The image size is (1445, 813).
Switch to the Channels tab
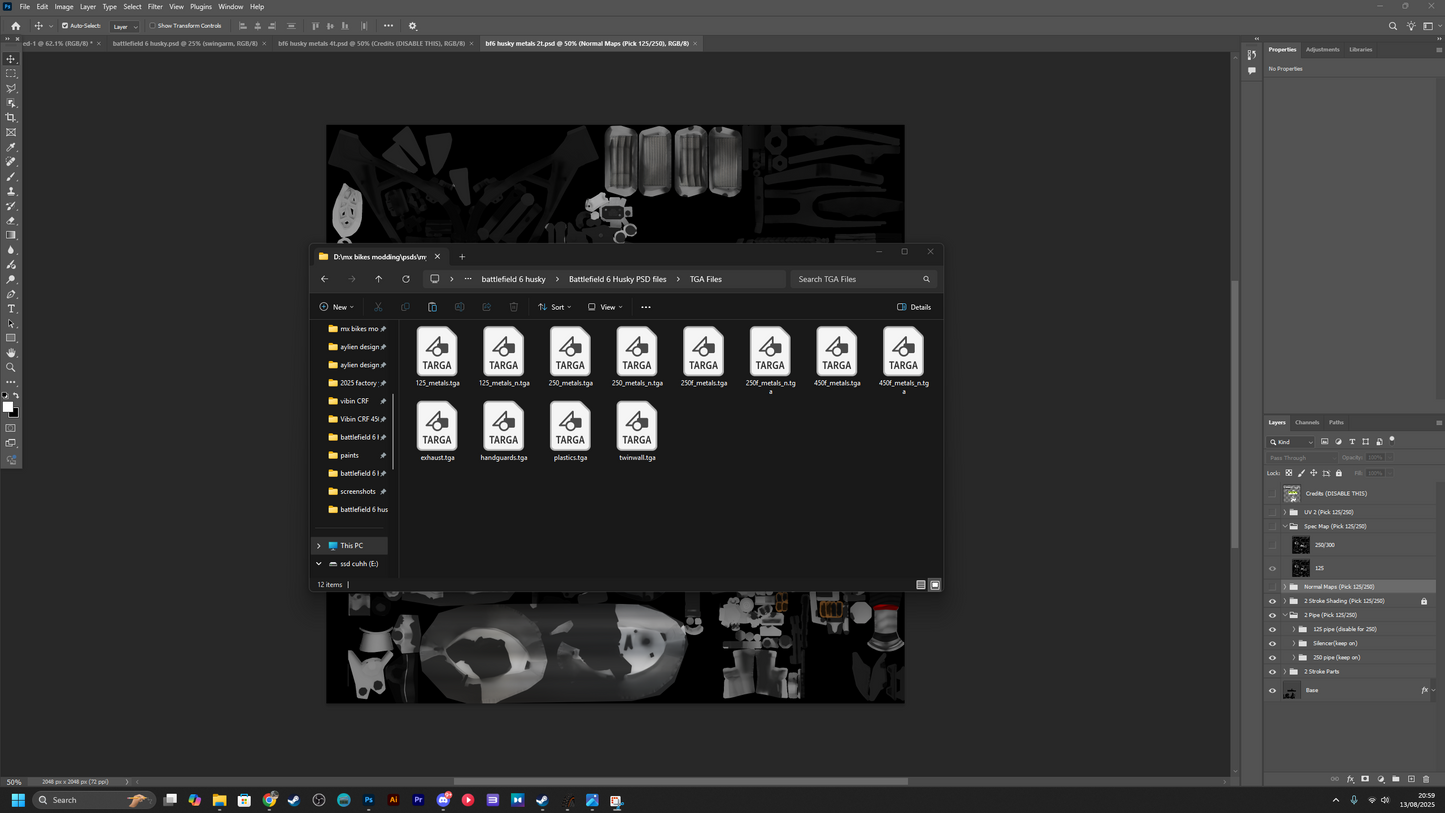[1307, 423]
